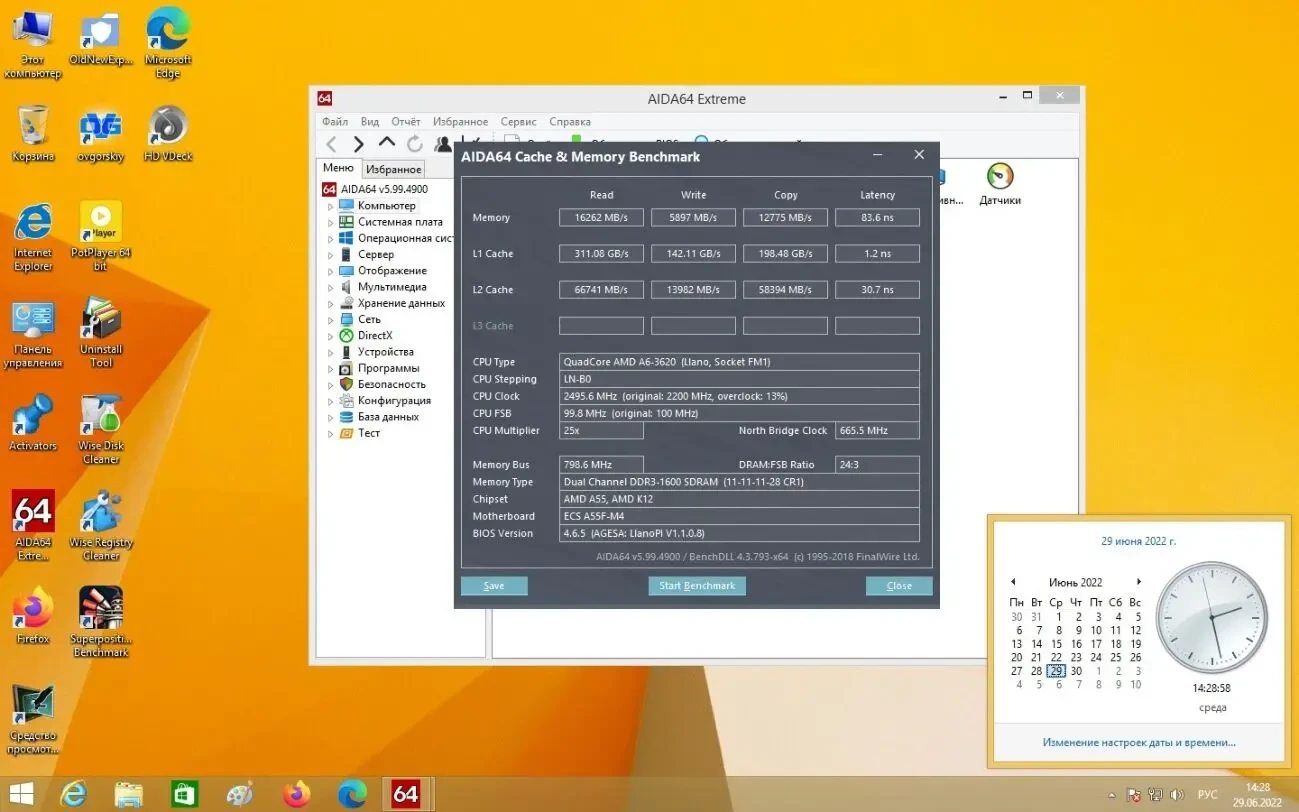The width and height of the screenshot is (1299, 812).
Task: Expand the Системная плата tree node
Action: [331, 222]
